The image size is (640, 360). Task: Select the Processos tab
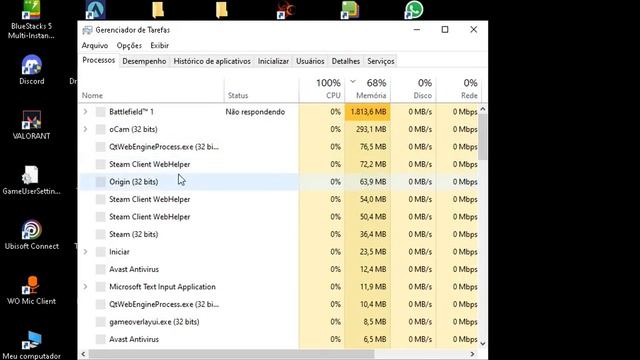point(98,60)
